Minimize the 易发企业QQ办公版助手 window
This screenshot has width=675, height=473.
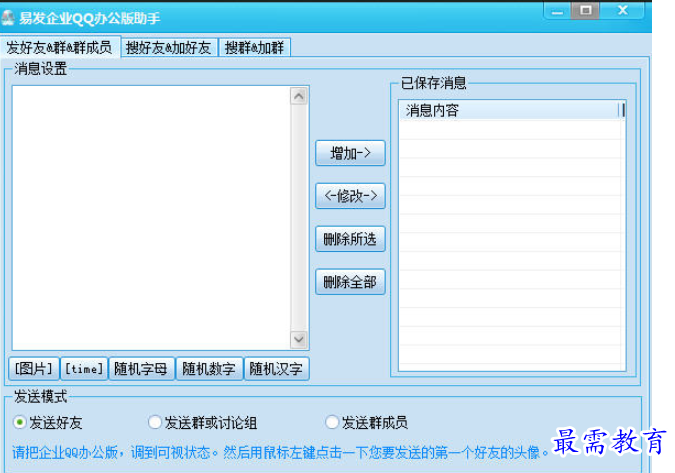click(x=557, y=11)
